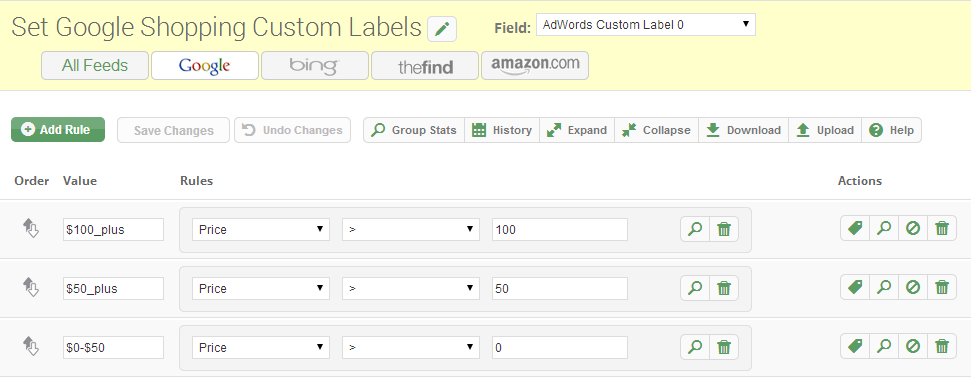Screen dimensions: 971x391
Task: Remove the Price > 100 condition trash
Action: pos(724,229)
